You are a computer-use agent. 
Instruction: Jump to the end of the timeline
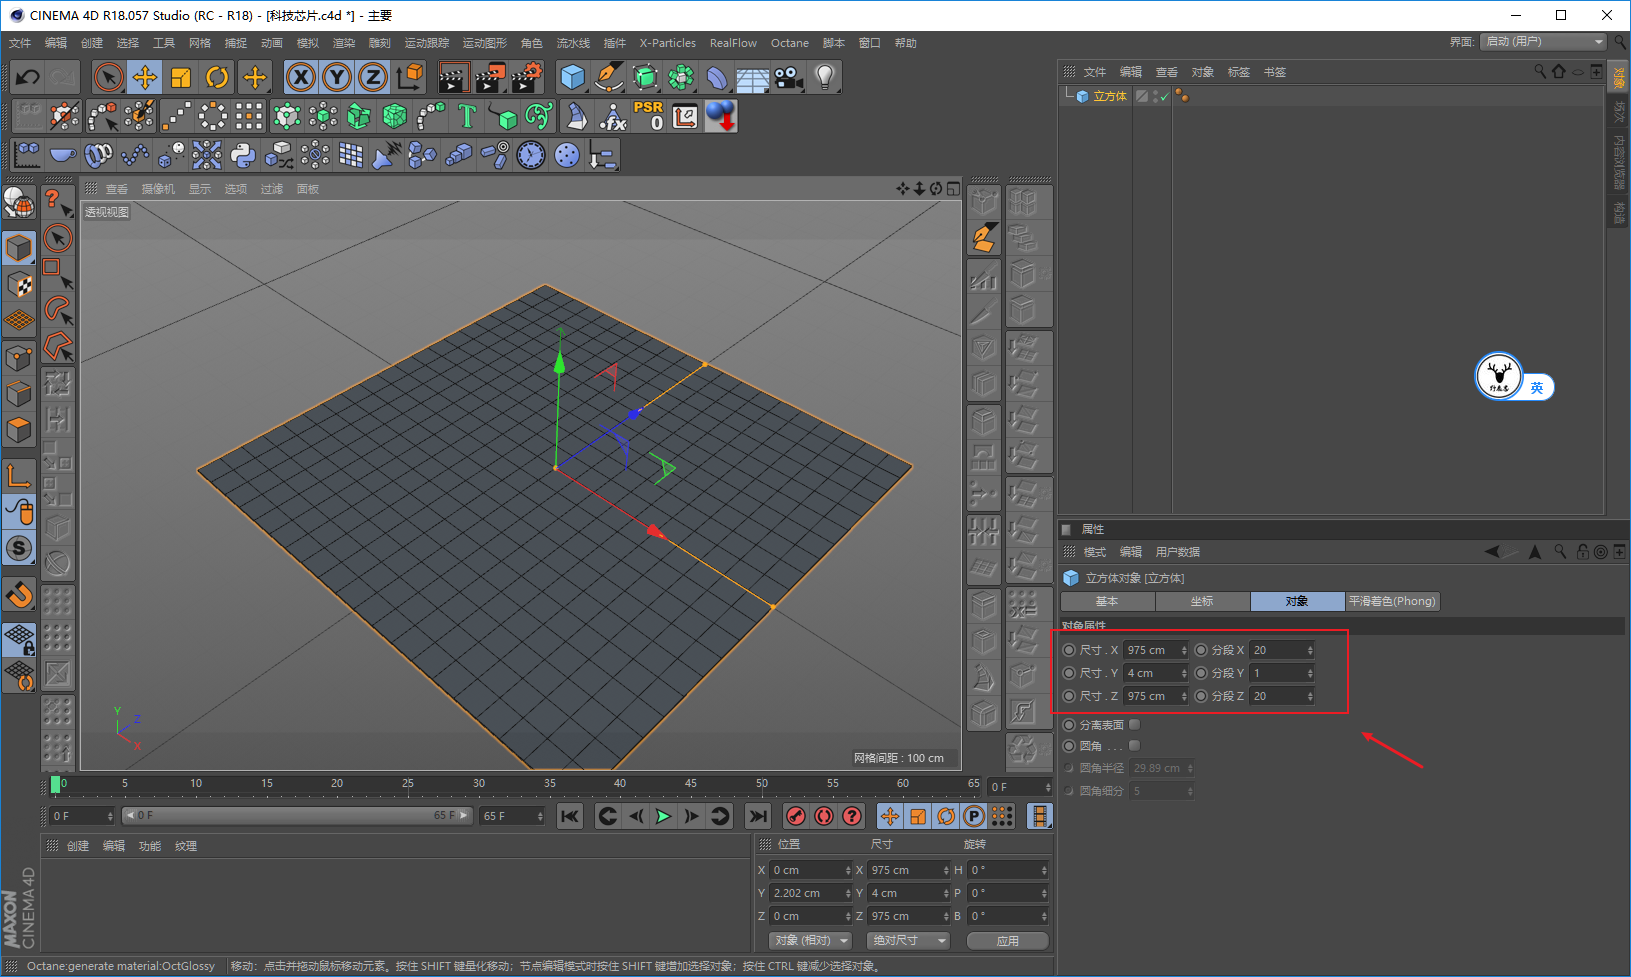[x=759, y=816]
